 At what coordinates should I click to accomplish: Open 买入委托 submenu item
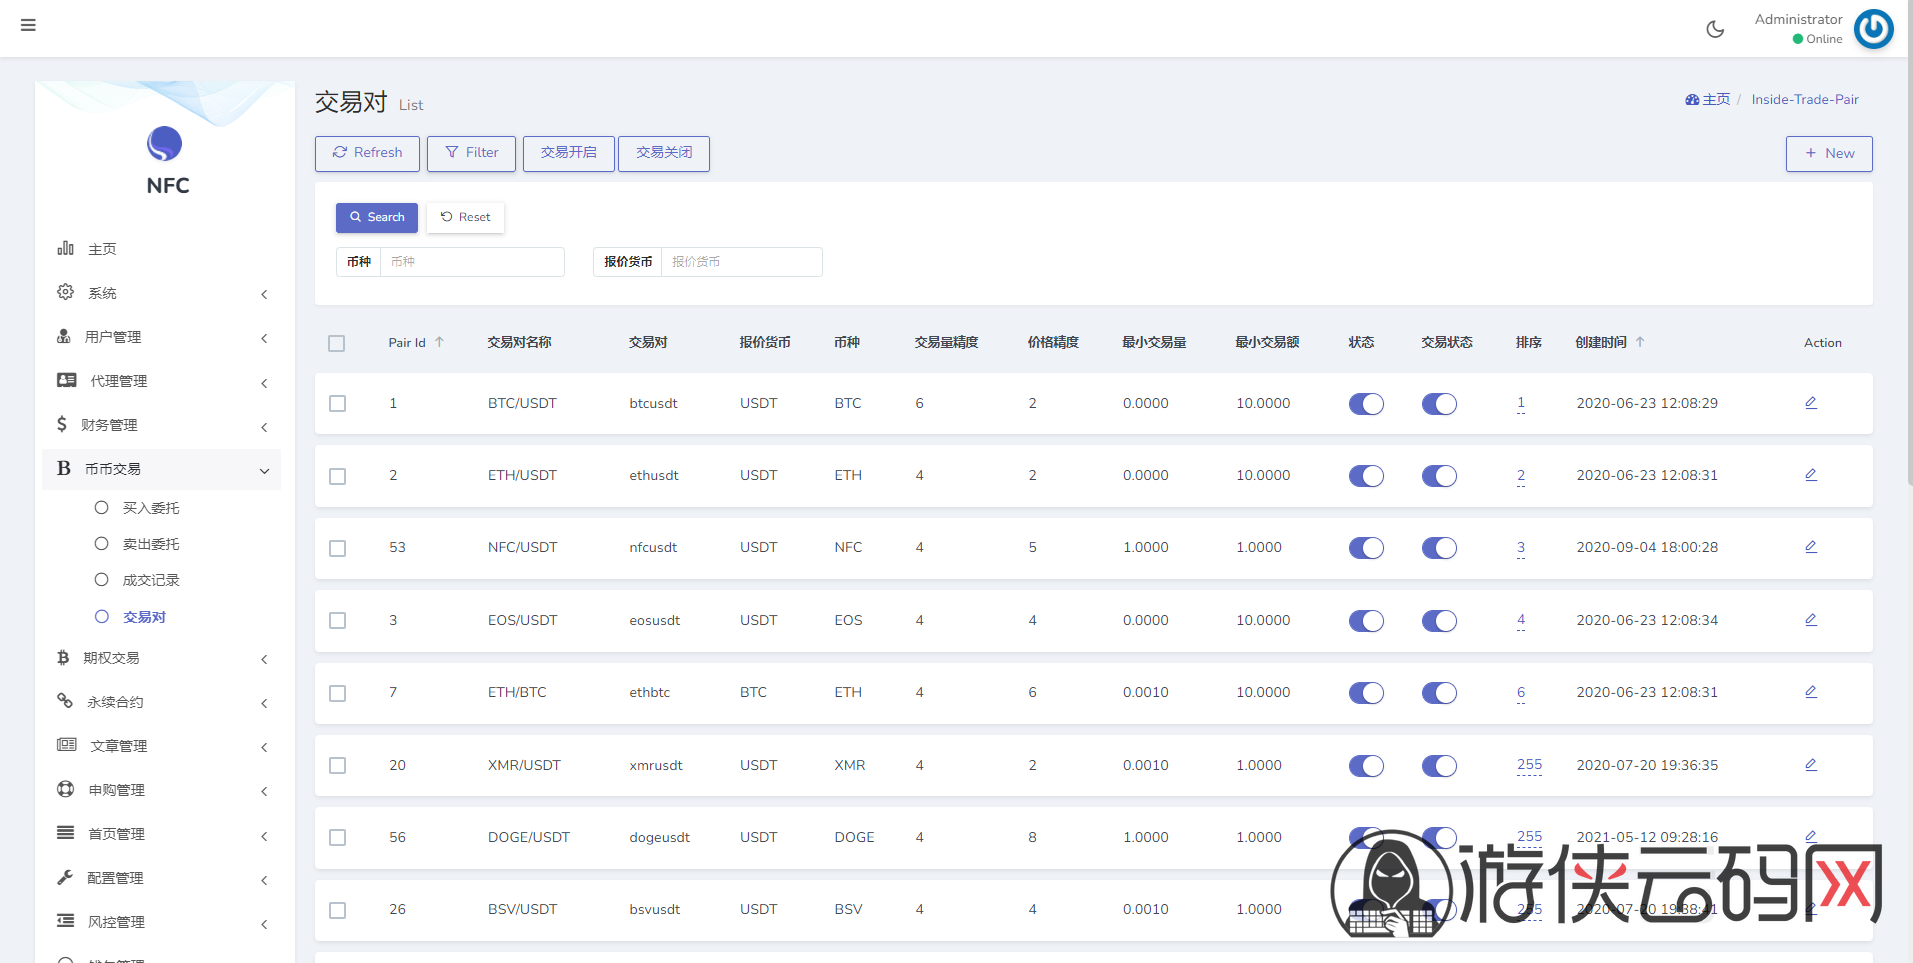tap(151, 508)
